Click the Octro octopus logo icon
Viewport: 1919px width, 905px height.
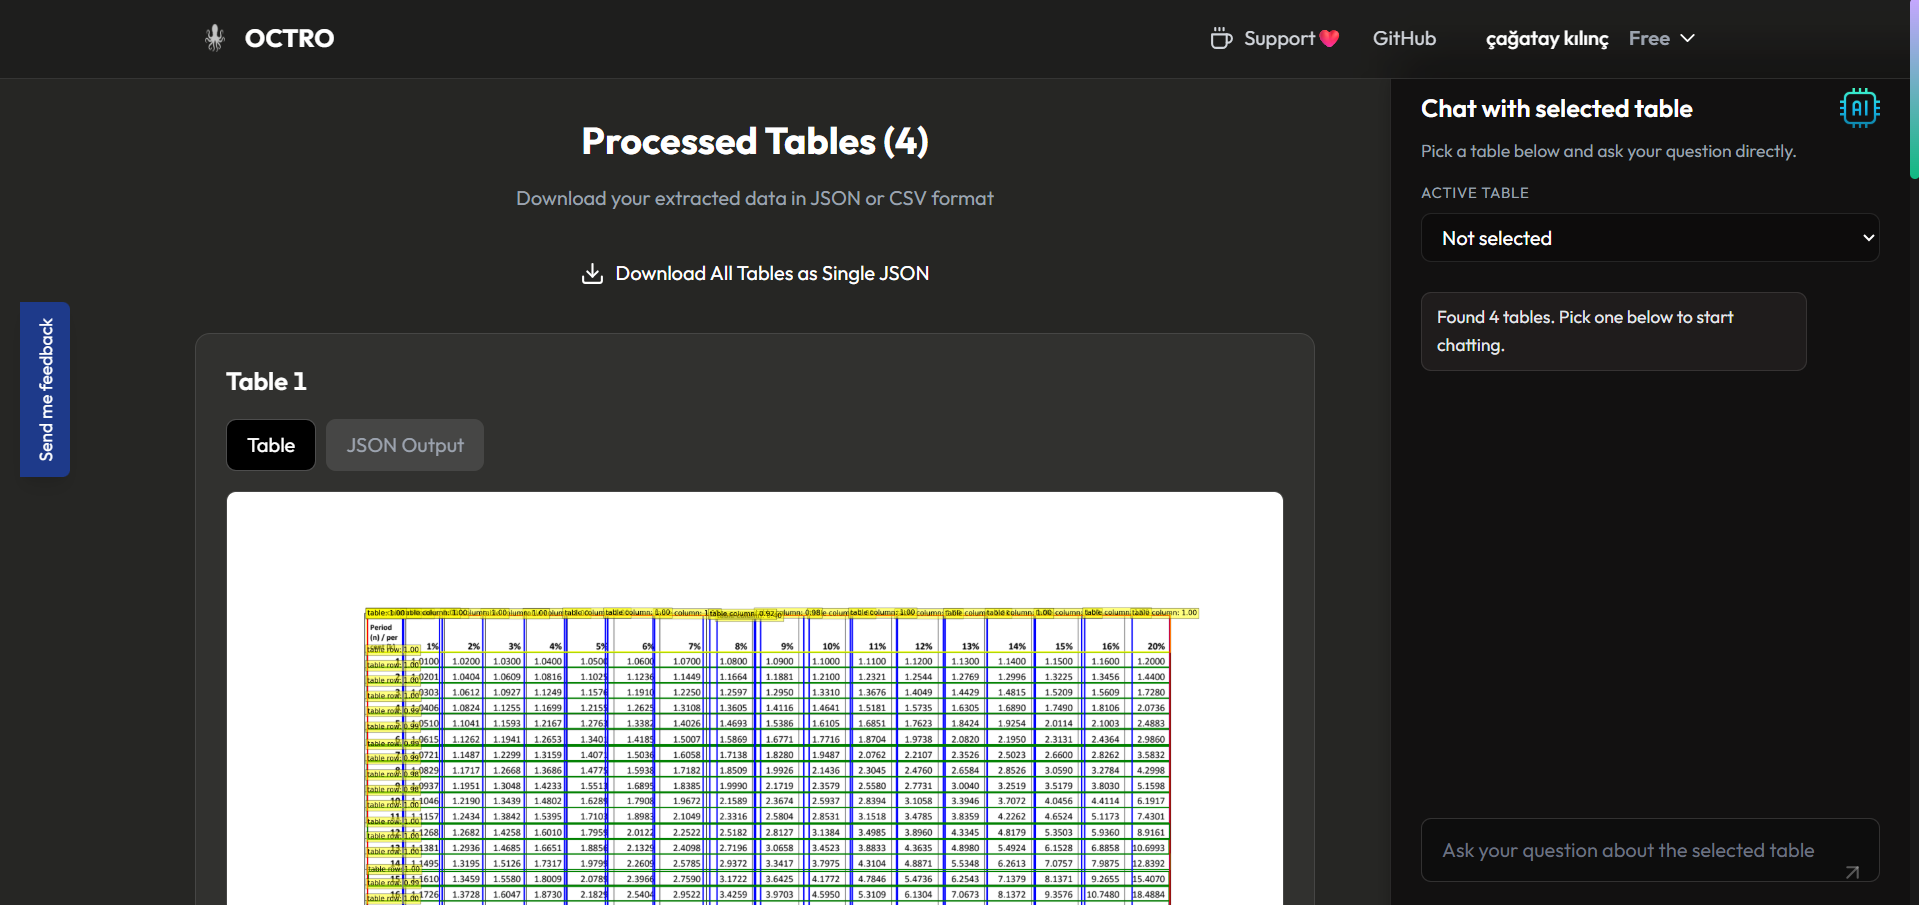click(213, 38)
